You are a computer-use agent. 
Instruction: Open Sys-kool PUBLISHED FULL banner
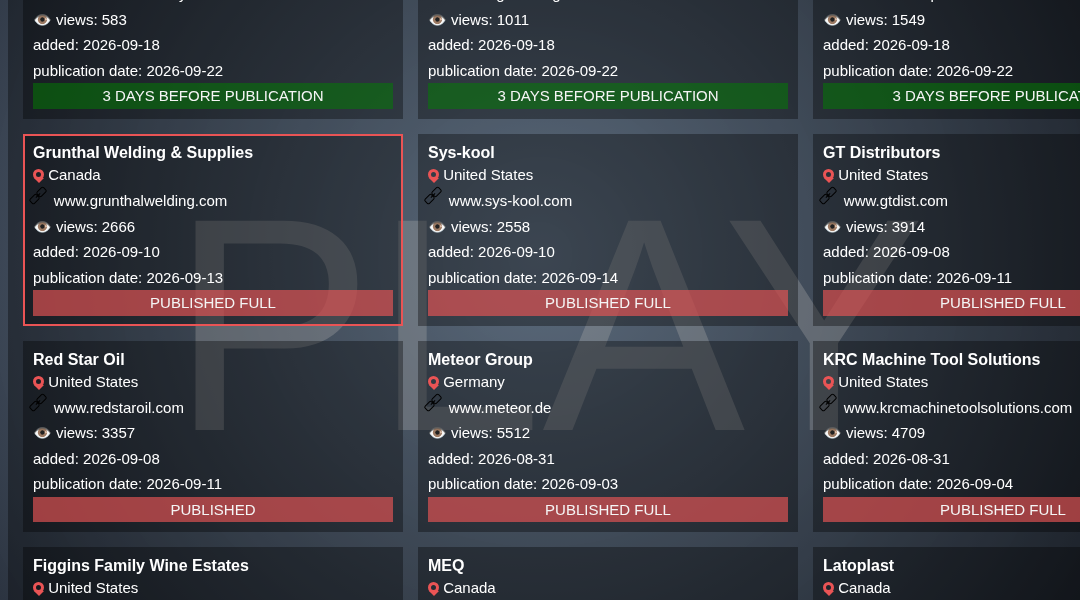pyautogui.click(x=608, y=303)
